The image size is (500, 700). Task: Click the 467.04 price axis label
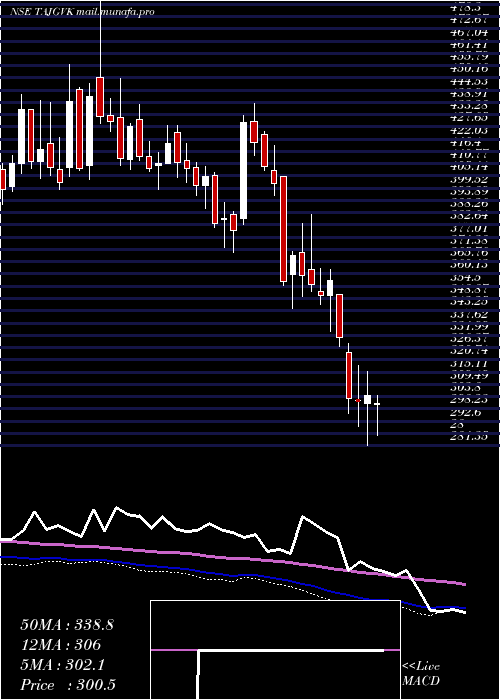click(469, 33)
